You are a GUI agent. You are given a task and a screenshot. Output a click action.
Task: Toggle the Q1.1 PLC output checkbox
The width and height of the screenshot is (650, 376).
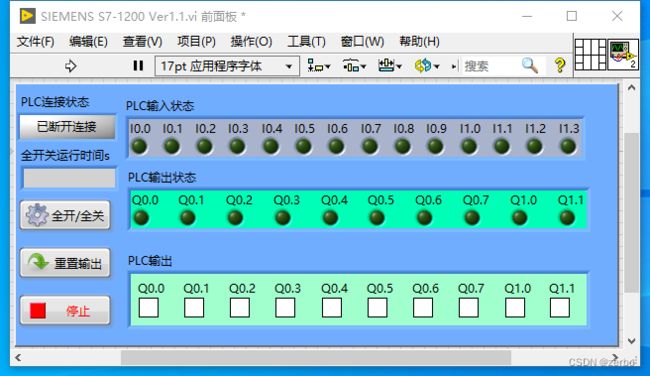[560, 308]
